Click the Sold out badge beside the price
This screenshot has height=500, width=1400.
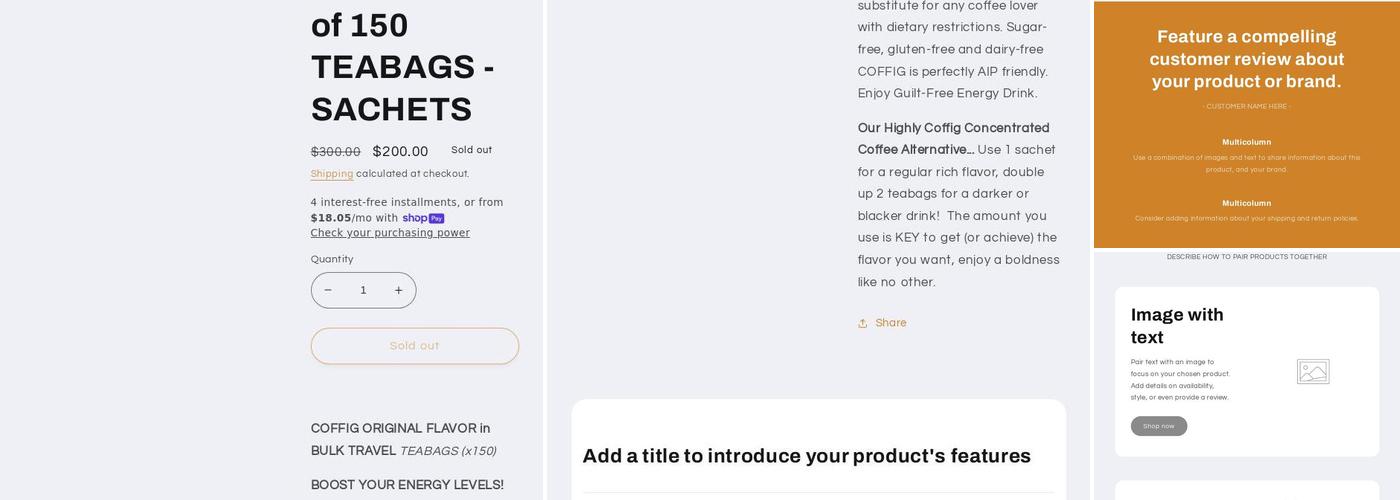(471, 150)
